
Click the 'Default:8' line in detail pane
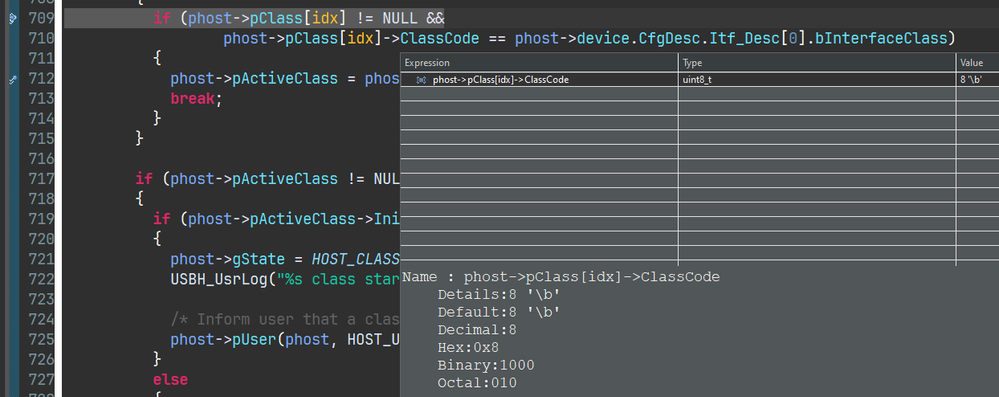pos(499,312)
